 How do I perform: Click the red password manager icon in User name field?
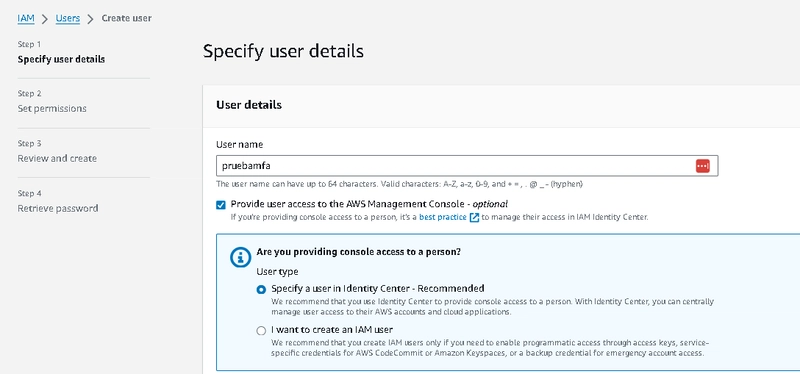tap(703, 166)
